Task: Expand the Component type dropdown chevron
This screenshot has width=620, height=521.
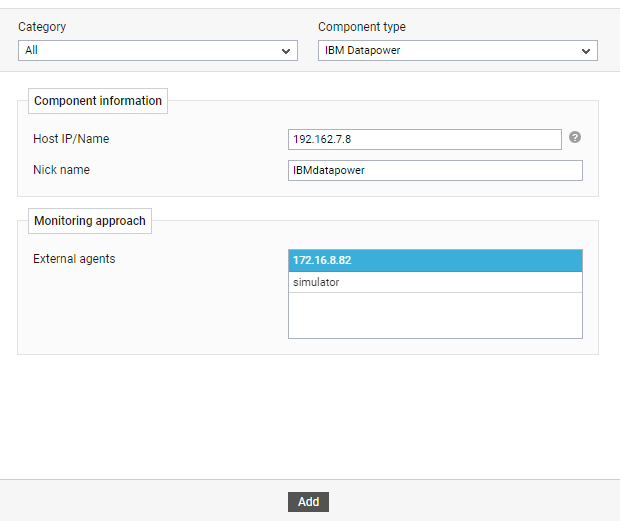Action: coord(586,51)
